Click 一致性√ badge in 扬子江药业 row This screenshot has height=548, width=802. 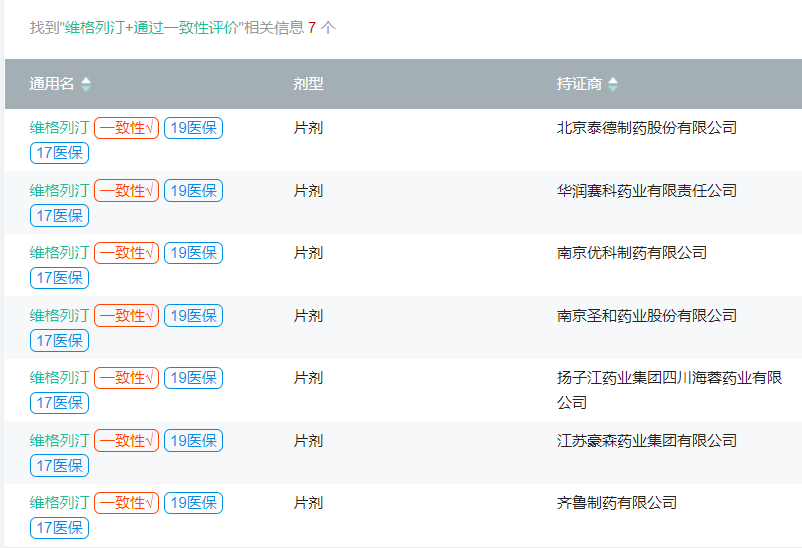click(126, 378)
